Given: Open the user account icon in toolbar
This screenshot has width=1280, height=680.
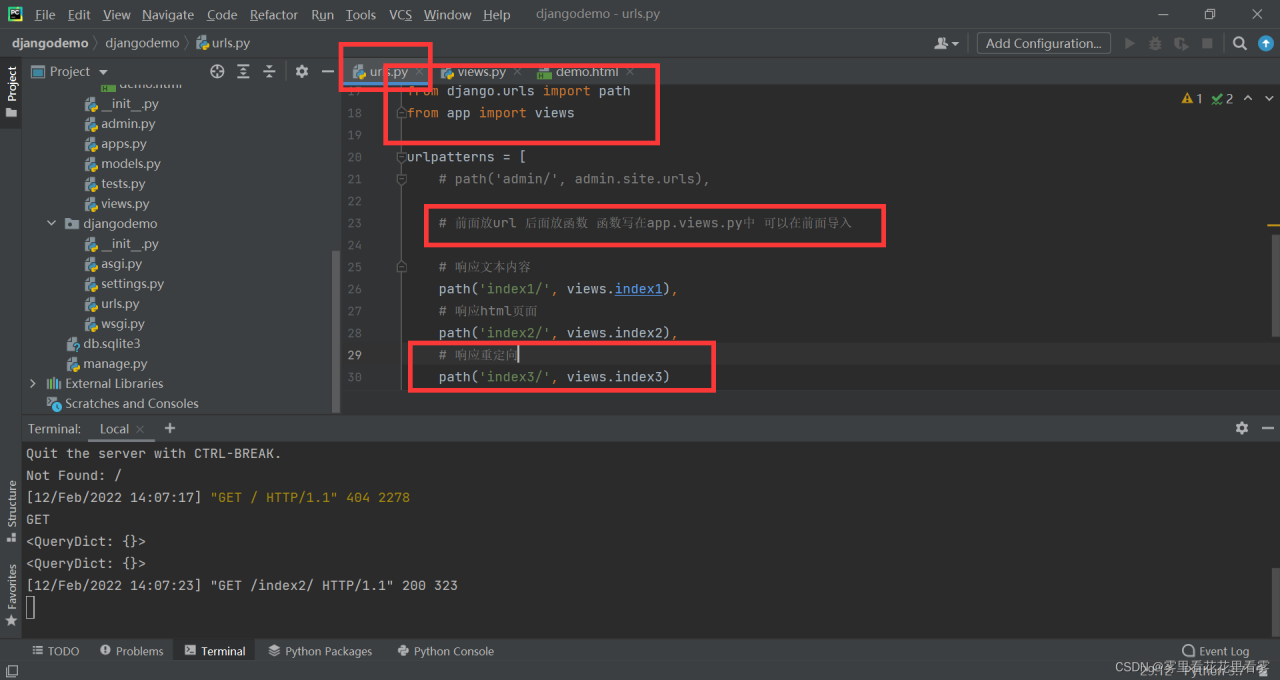Looking at the screenshot, I should 945,43.
